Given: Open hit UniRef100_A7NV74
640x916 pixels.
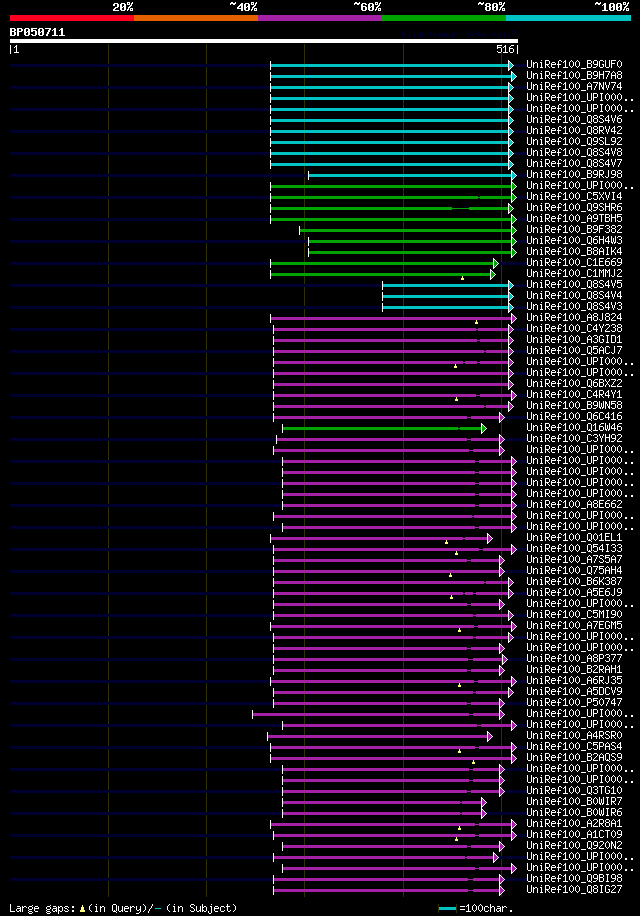Looking at the screenshot, I should click(574, 86).
